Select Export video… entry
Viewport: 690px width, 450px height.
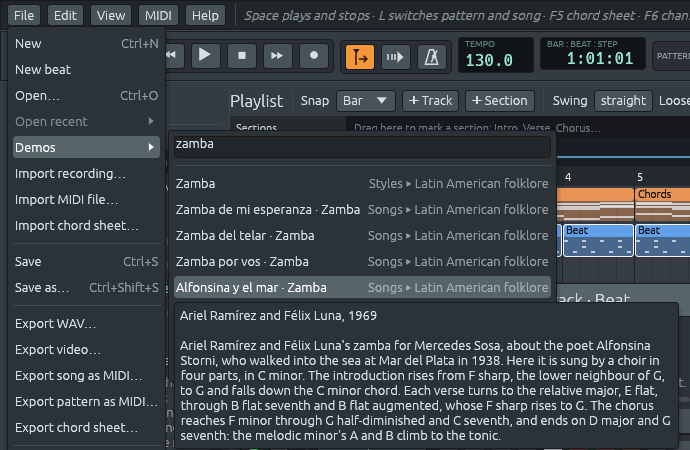click(x=86, y=349)
